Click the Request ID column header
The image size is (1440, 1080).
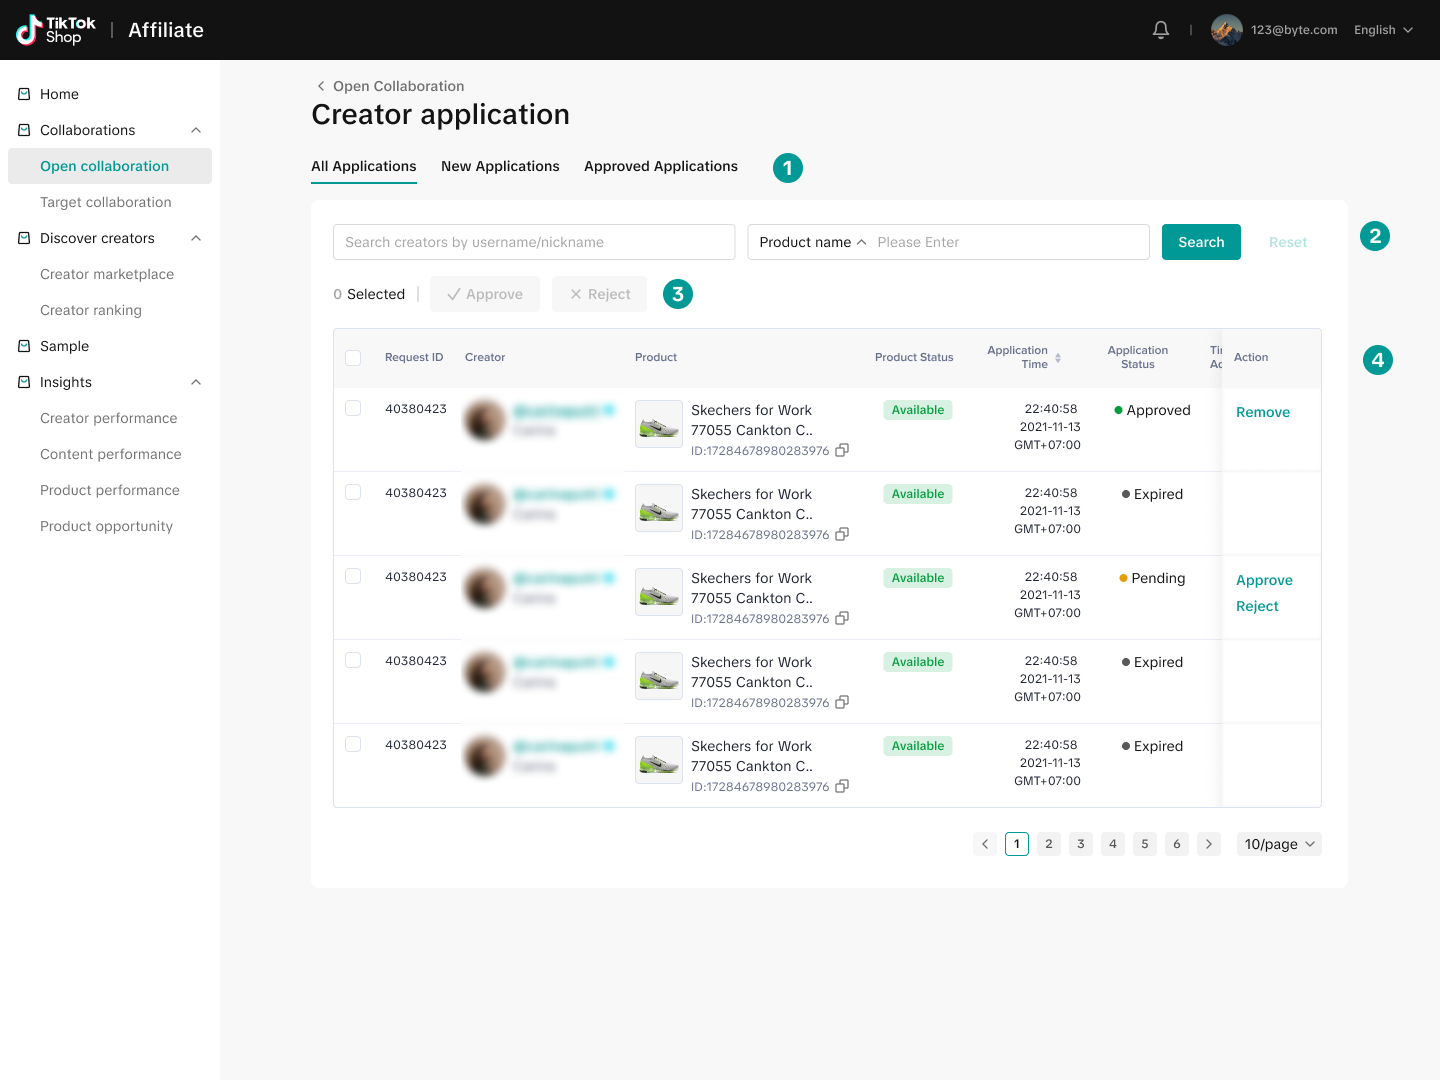click(414, 357)
